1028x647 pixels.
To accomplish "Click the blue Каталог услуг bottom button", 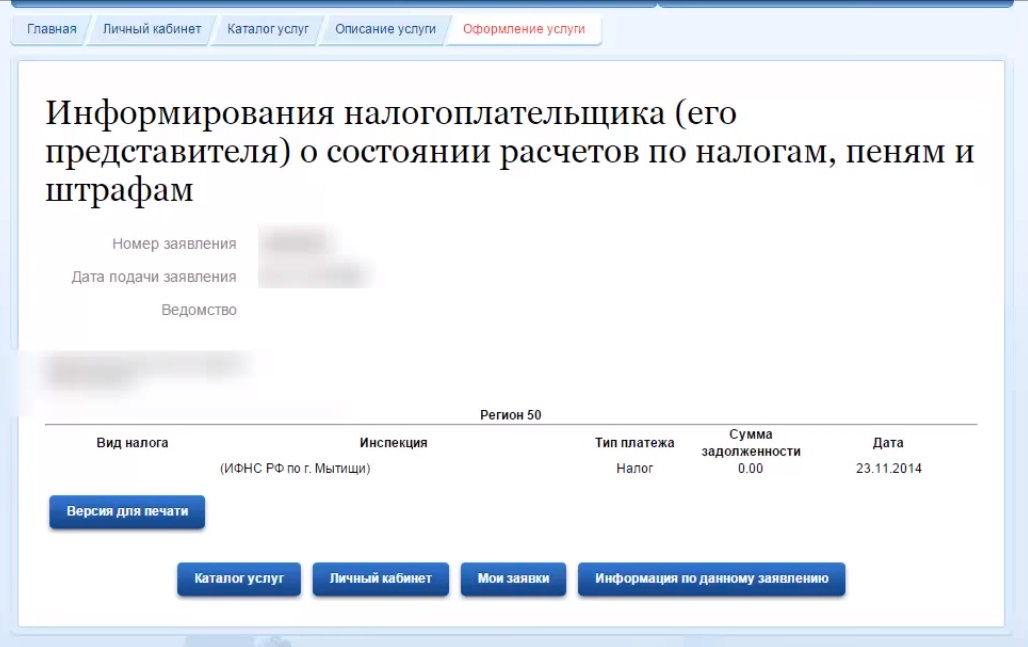I will coord(239,579).
